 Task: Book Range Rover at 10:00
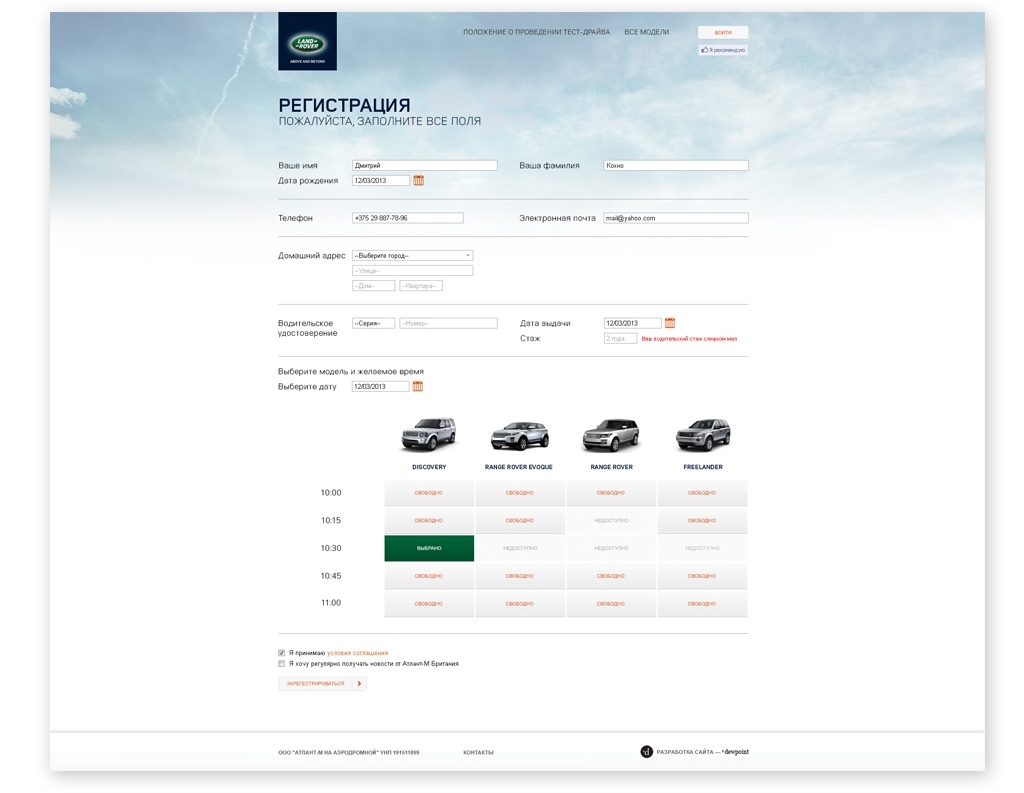[x=611, y=493]
